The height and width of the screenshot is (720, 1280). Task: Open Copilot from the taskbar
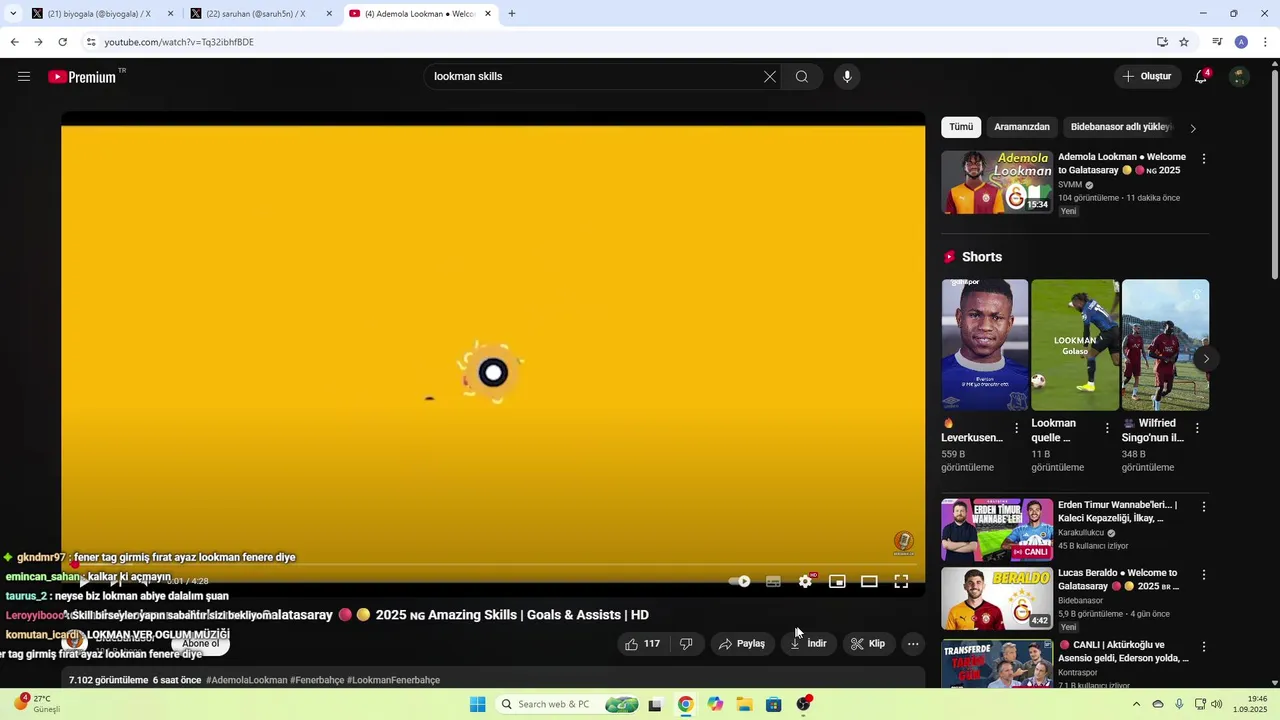715,704
